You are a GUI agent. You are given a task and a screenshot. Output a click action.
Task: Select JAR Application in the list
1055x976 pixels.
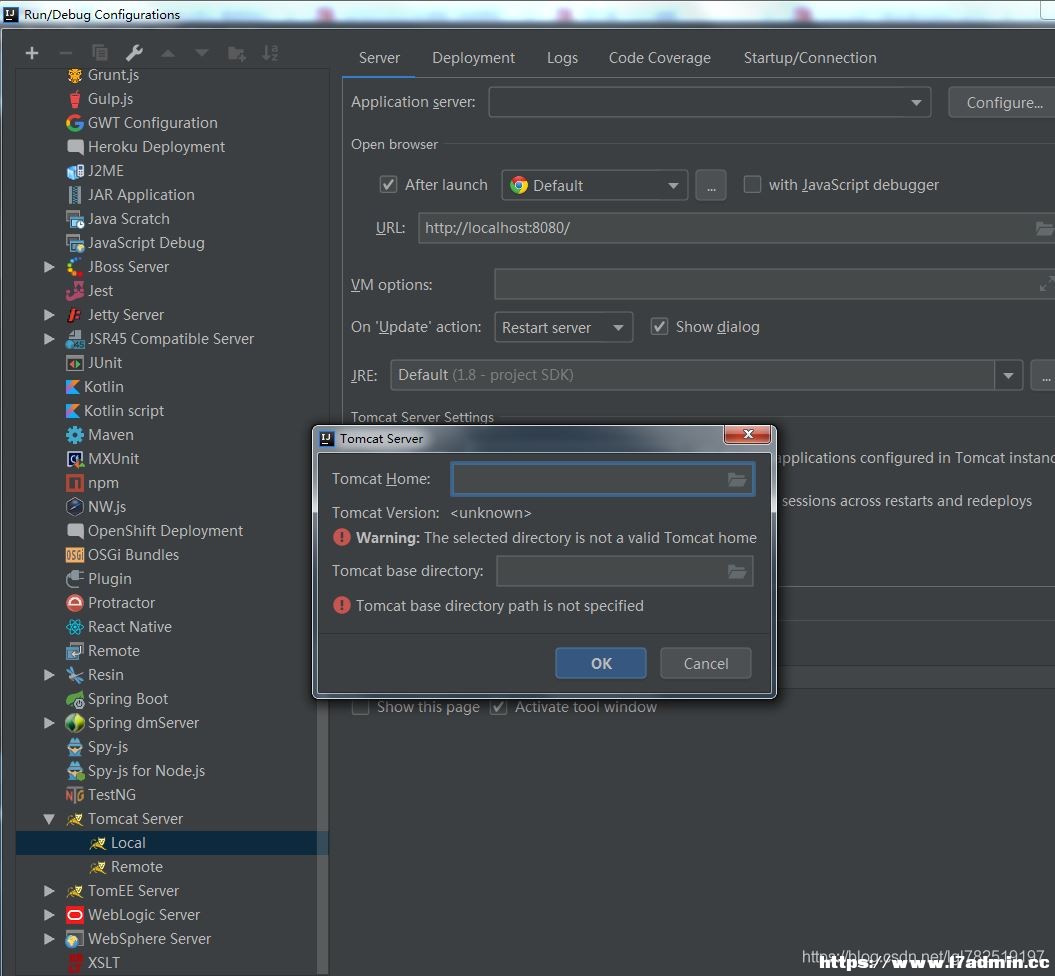tap(141, 195)
